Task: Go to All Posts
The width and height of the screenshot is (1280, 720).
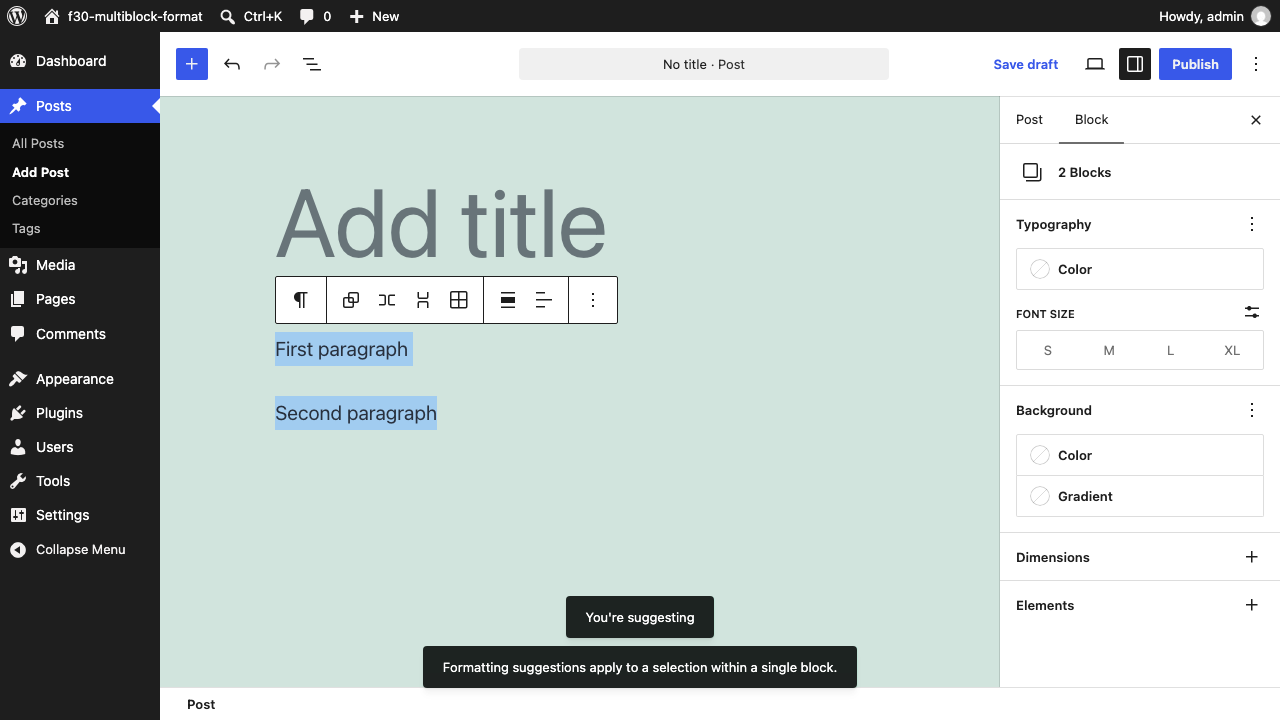Action: click(38, 143)
